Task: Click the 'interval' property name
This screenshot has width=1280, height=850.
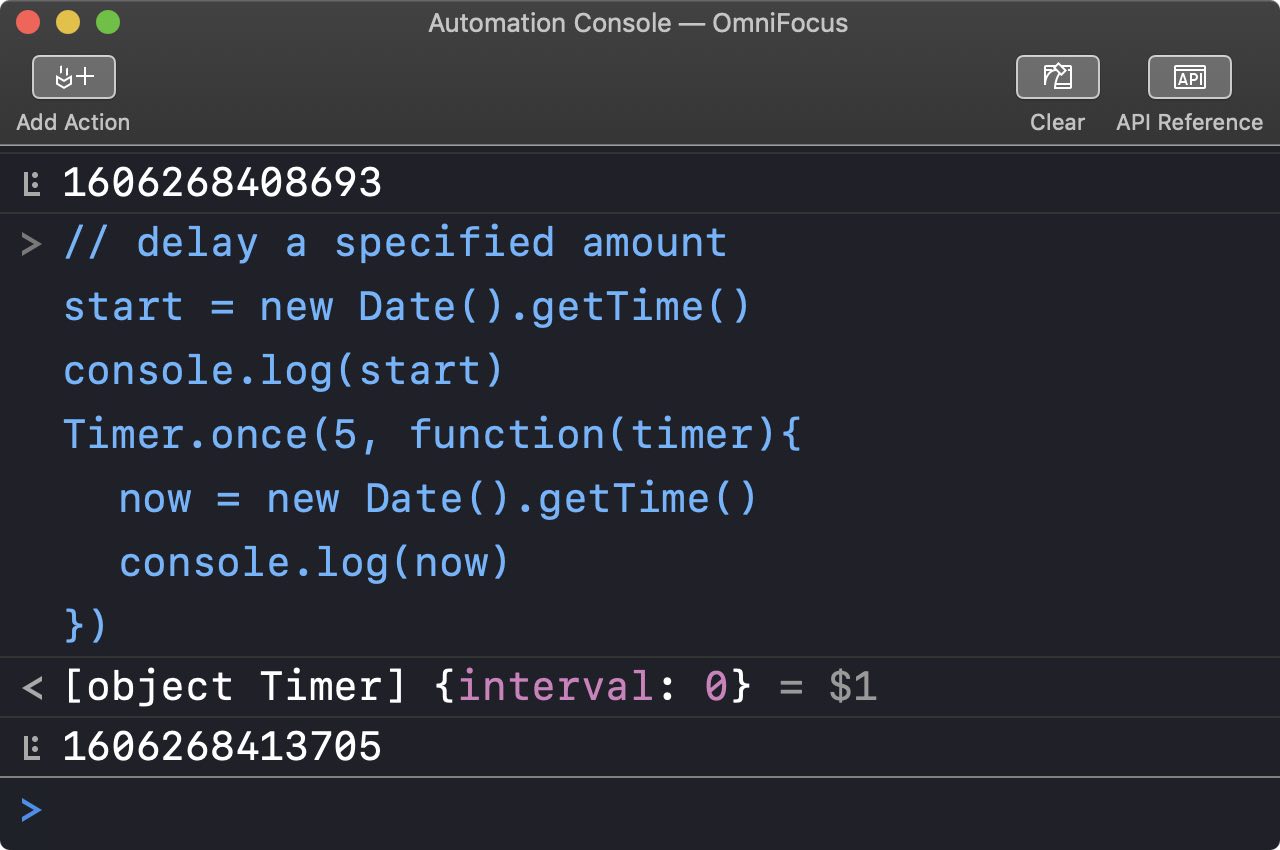Action: click(x=555, y=687)
